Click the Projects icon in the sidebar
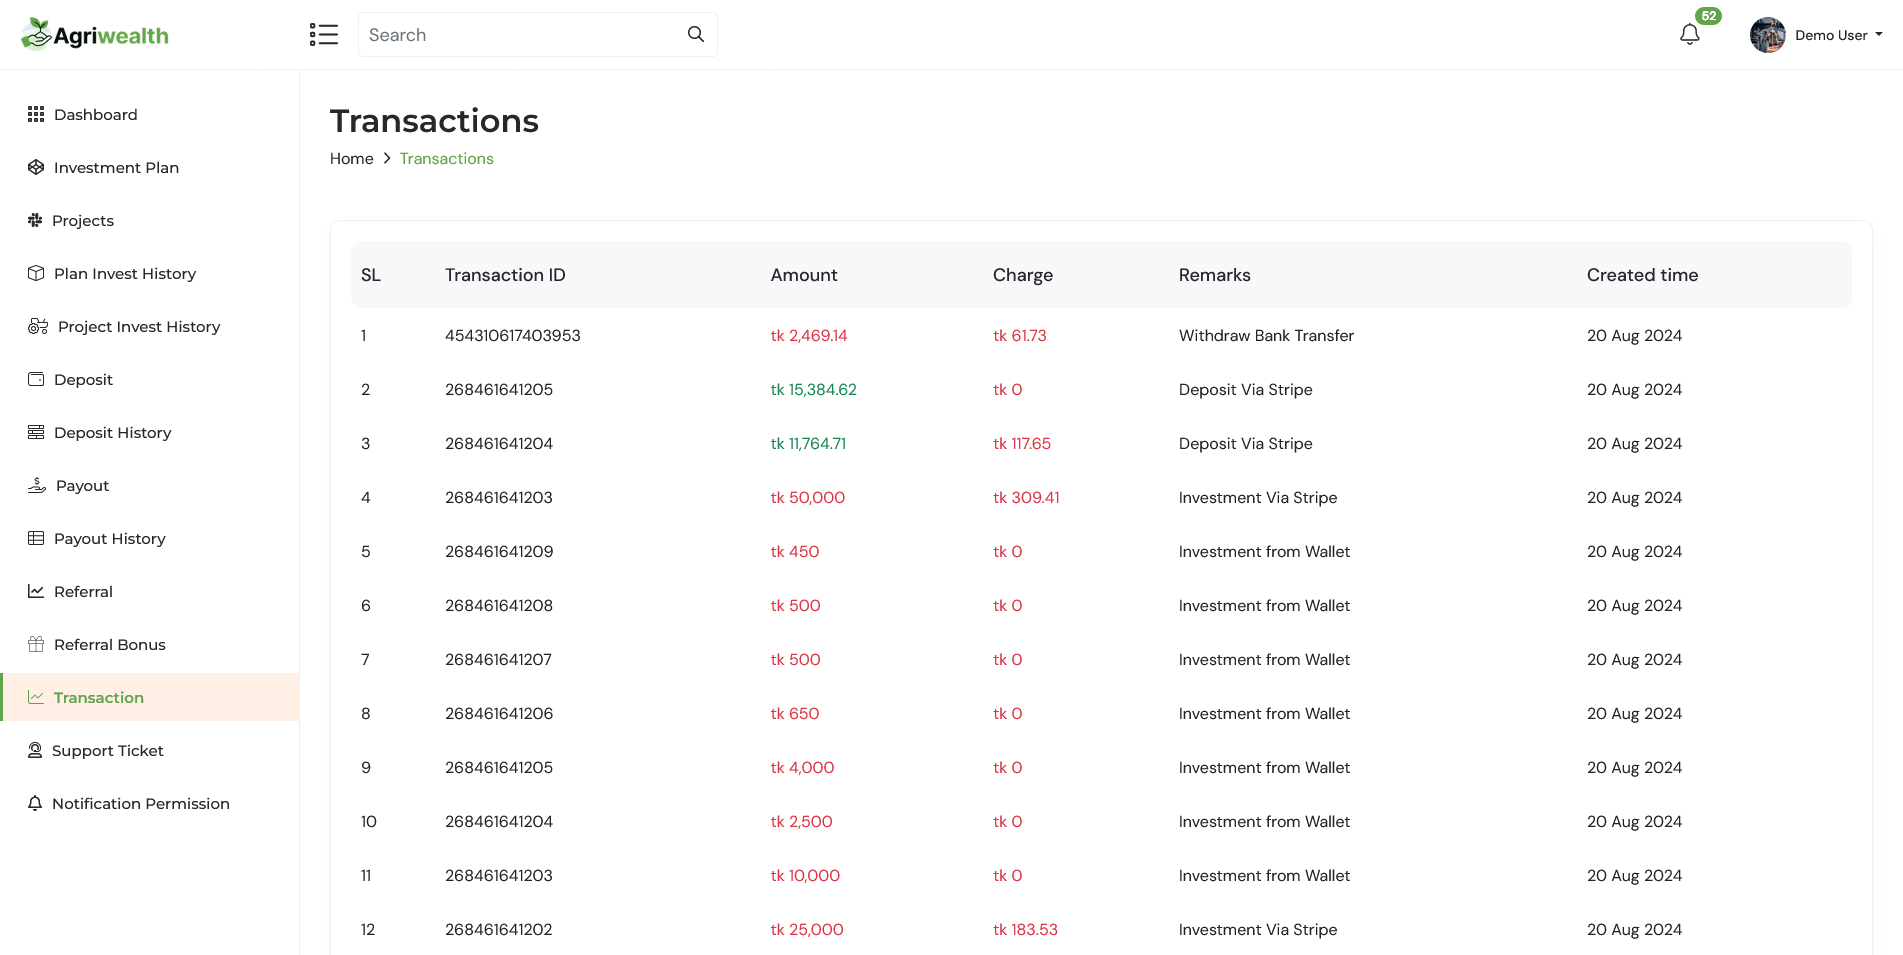 click(x=36, y=220)
